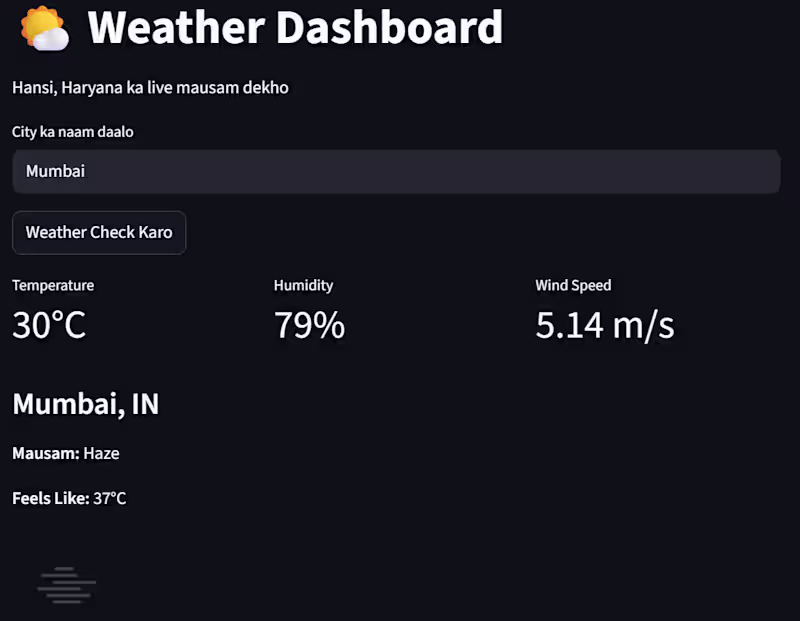Select the Temperature metric label
The image size is (800, 621).
(x=53, y=286)
